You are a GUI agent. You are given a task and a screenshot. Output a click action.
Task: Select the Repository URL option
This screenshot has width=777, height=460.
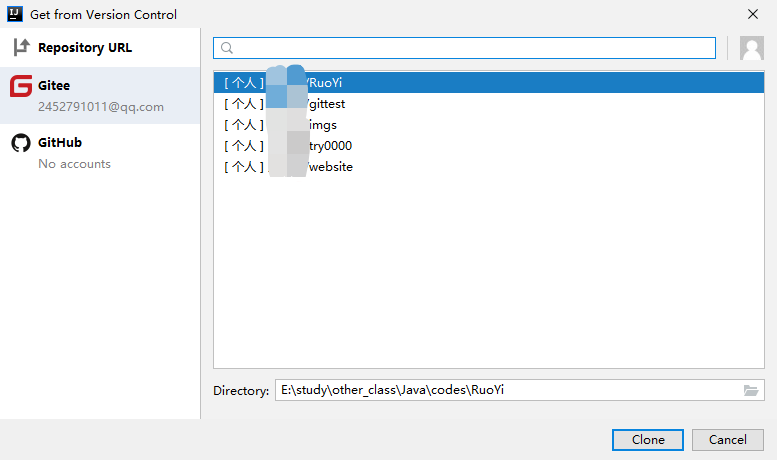[x=100, y=48]
